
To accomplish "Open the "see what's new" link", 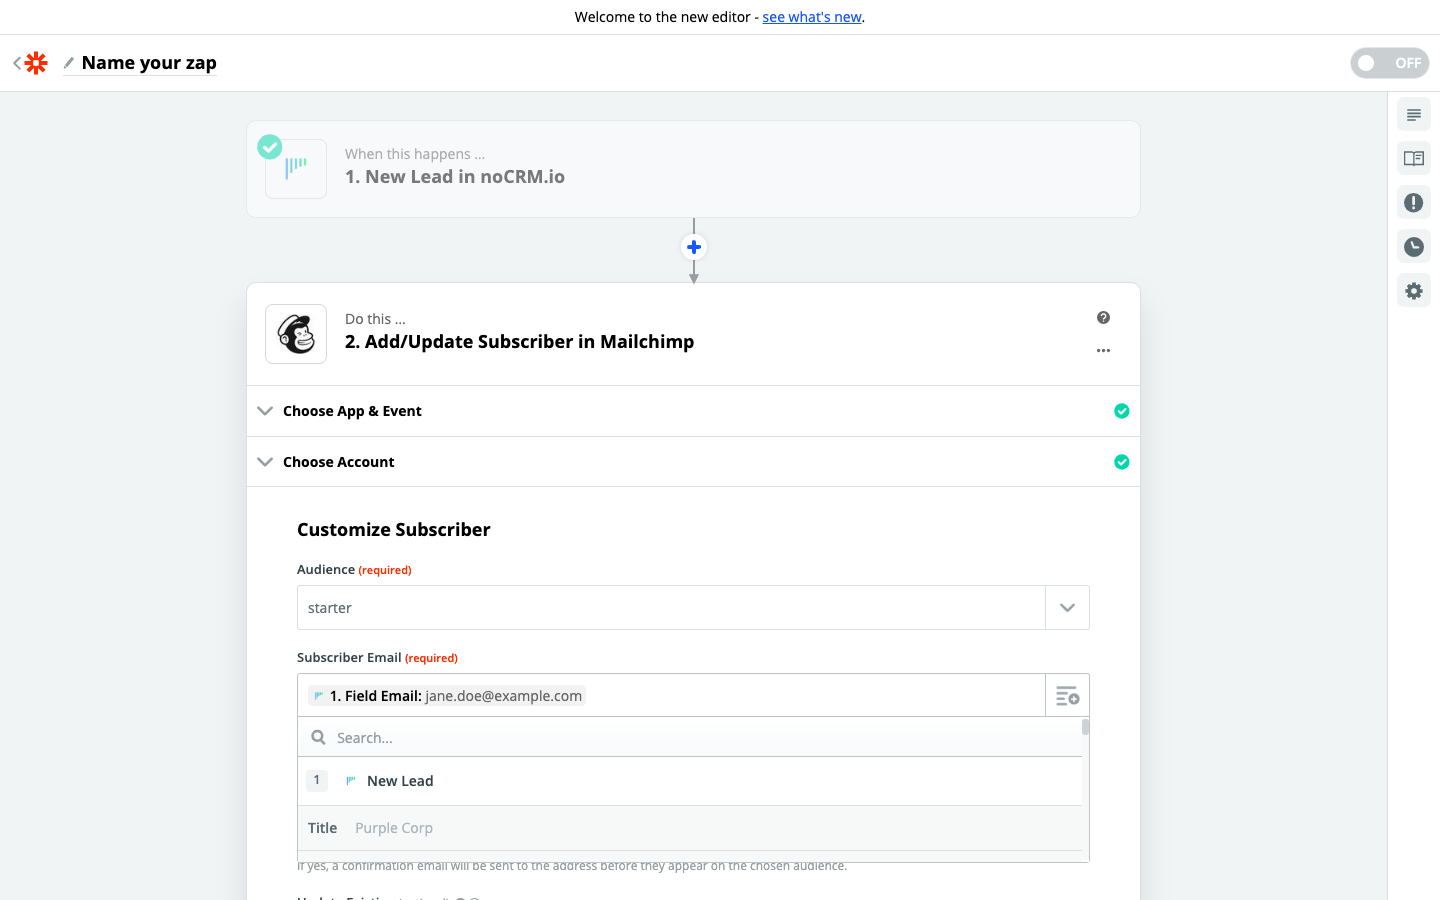I will (x=812, y=17).
